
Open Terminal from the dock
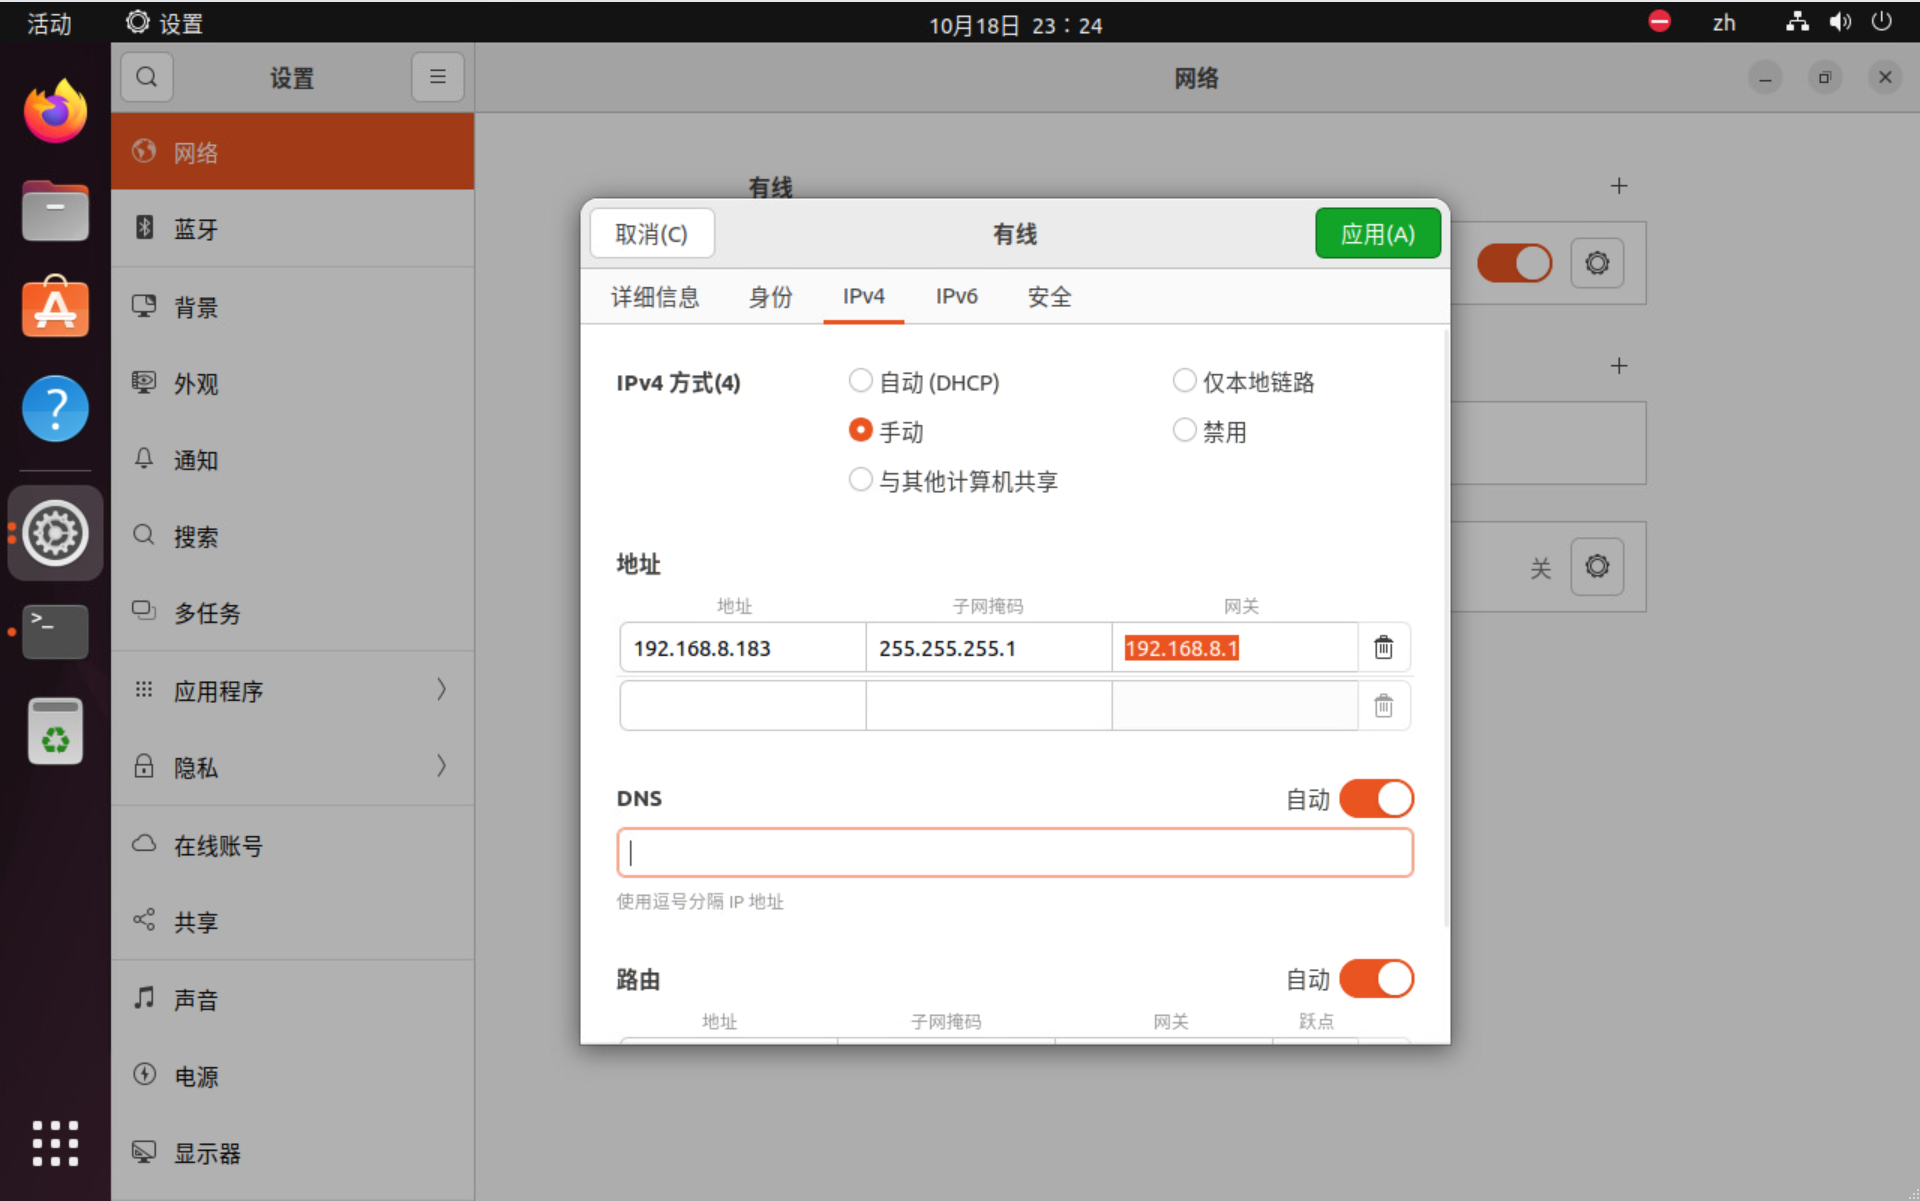coord(55,631)
